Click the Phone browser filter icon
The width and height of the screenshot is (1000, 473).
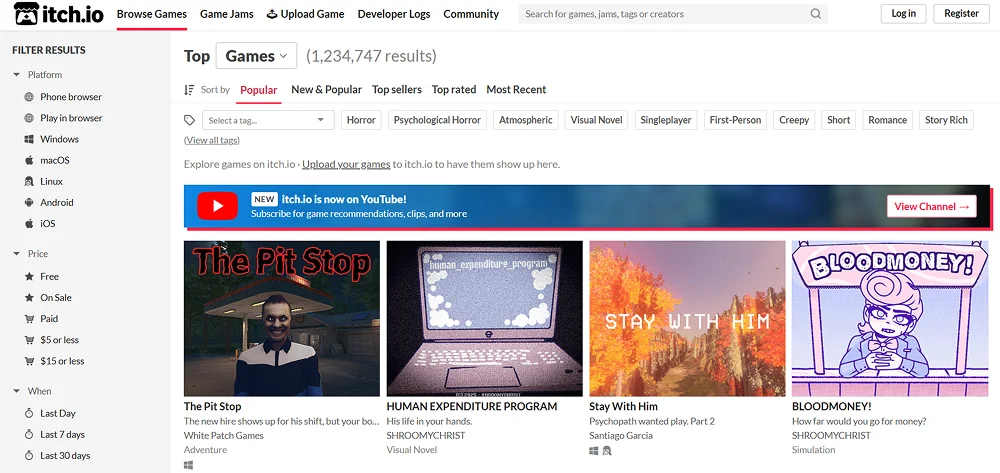(x=29, y=97)
